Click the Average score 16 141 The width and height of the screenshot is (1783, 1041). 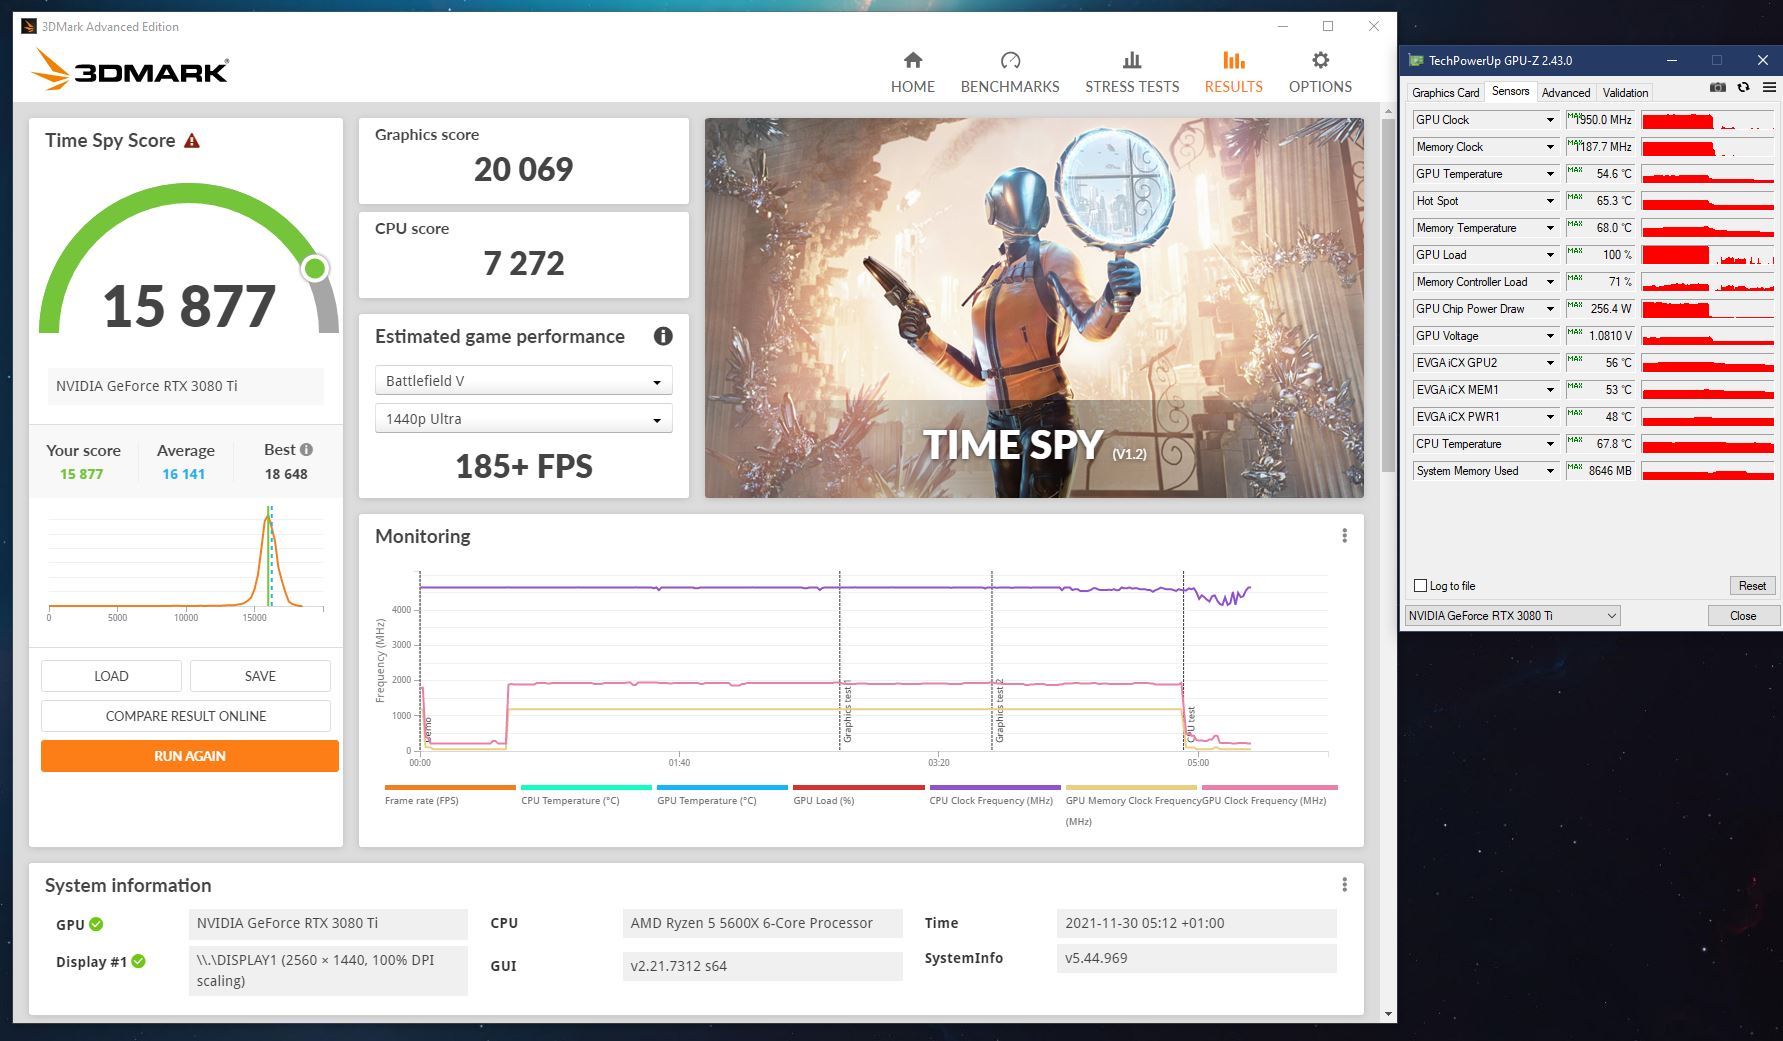pos(184,474)
